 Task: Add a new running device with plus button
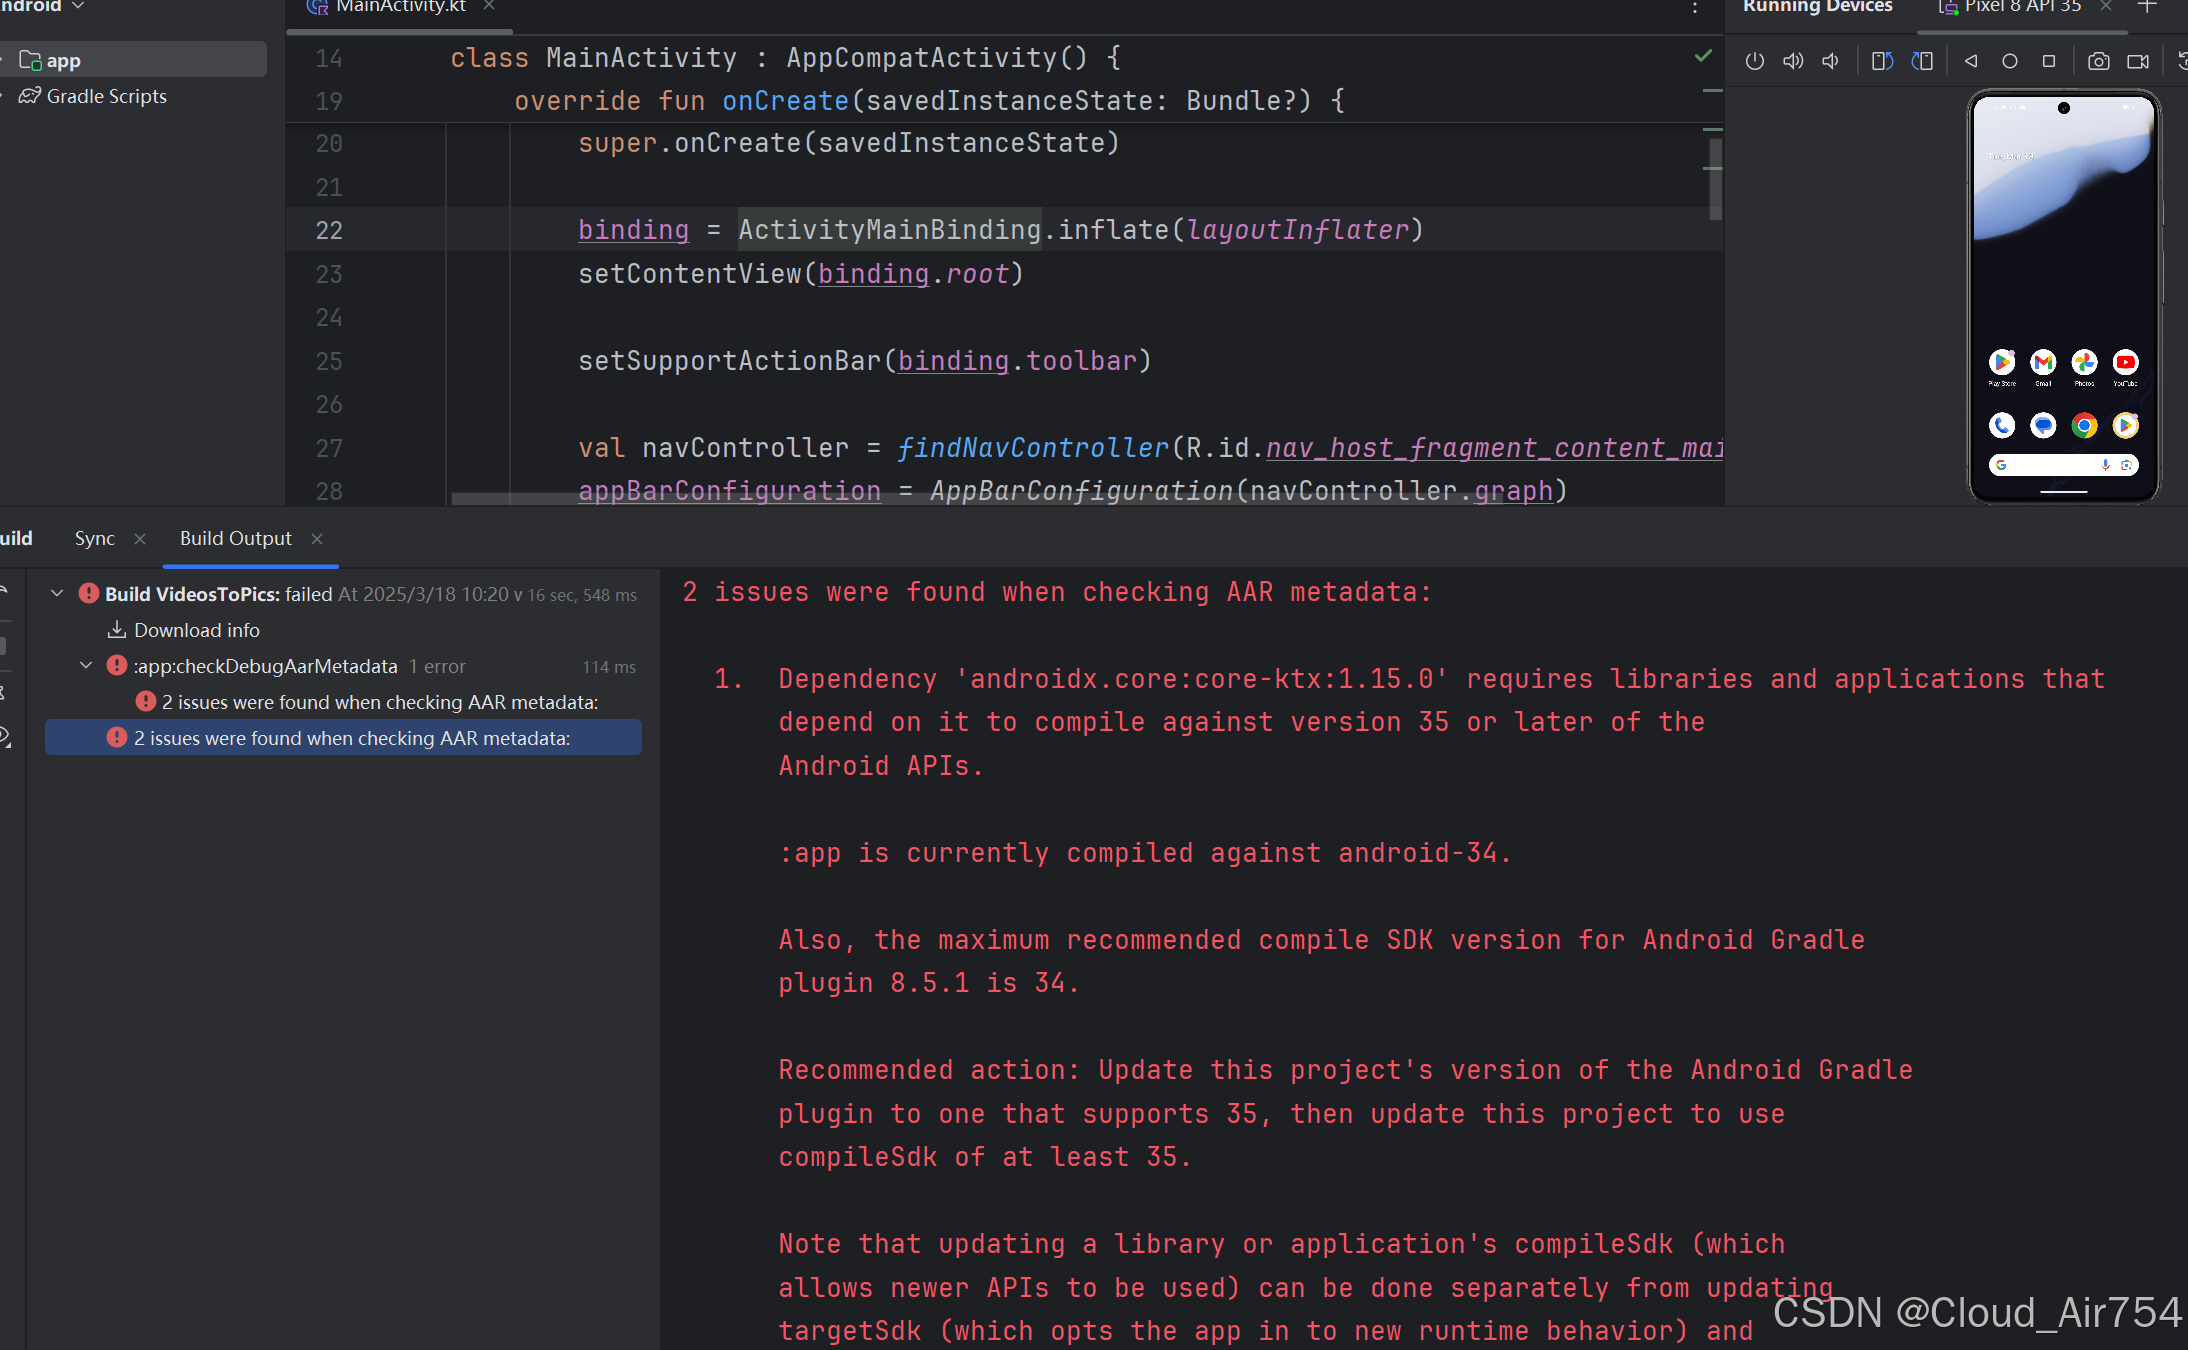point(2147,7)
